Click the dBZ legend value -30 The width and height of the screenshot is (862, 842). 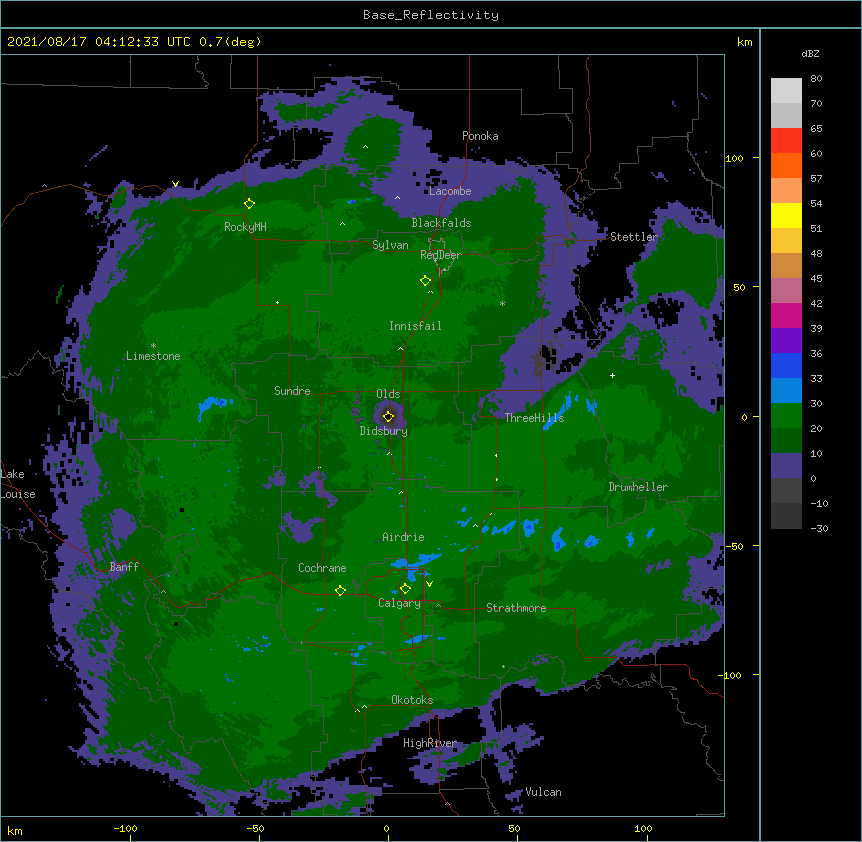coord(819,529)
